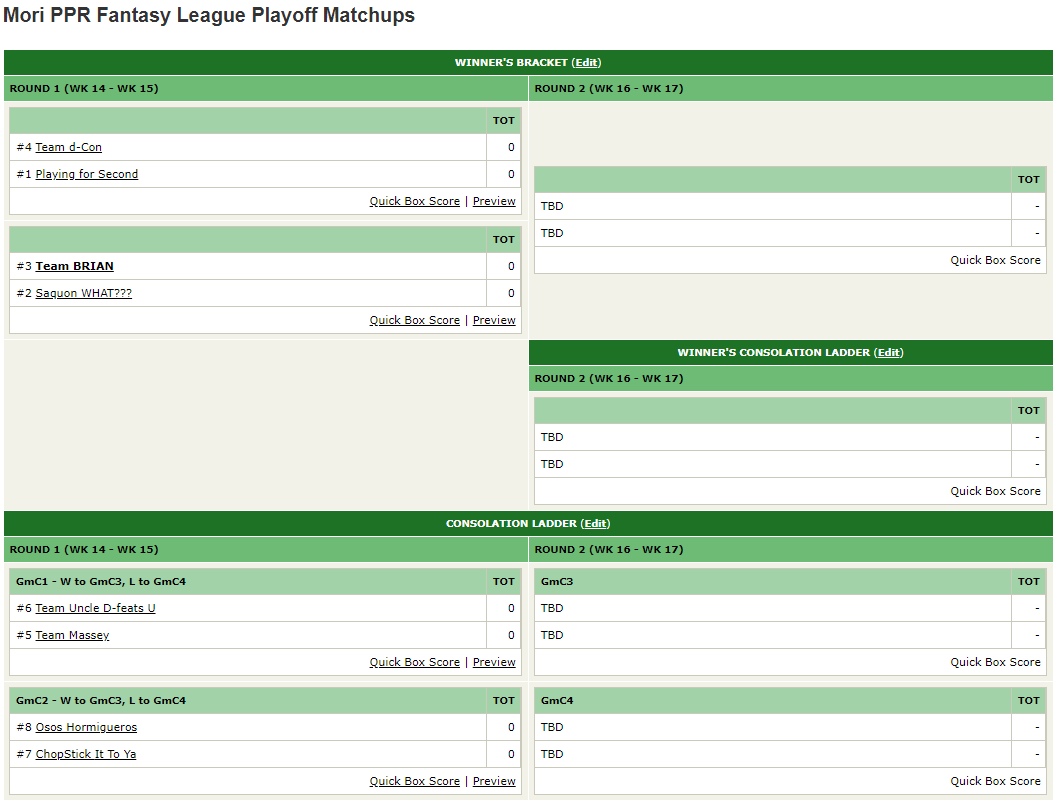
Task: Select ChopStick It To Ya team
Action: 85,755
